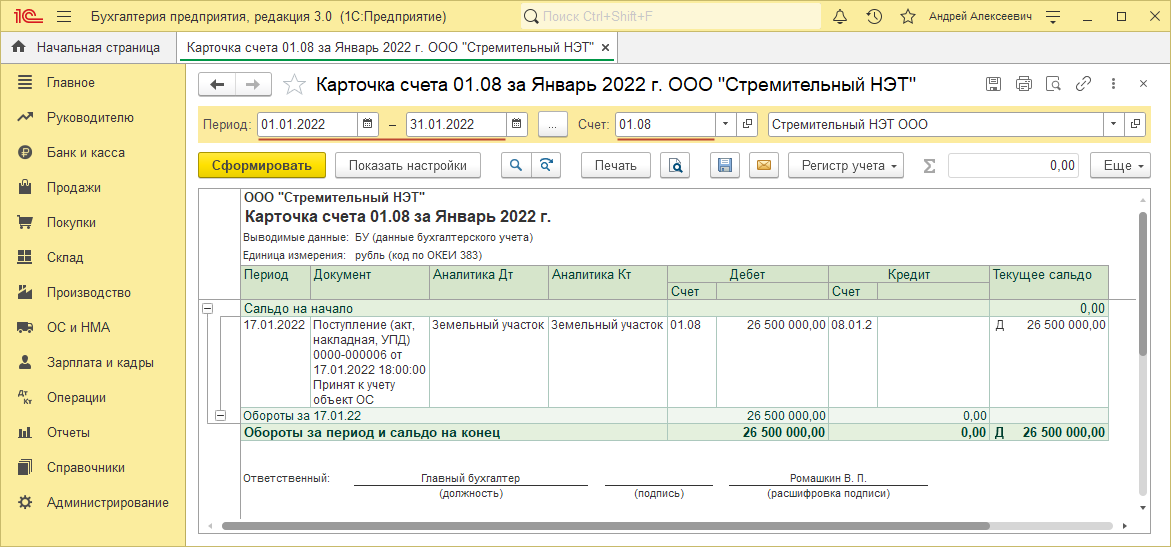Send report by email envelope icon
The width and height of the screenshot is (1171, 547).
pyautogui.click(x=762, y=165)
